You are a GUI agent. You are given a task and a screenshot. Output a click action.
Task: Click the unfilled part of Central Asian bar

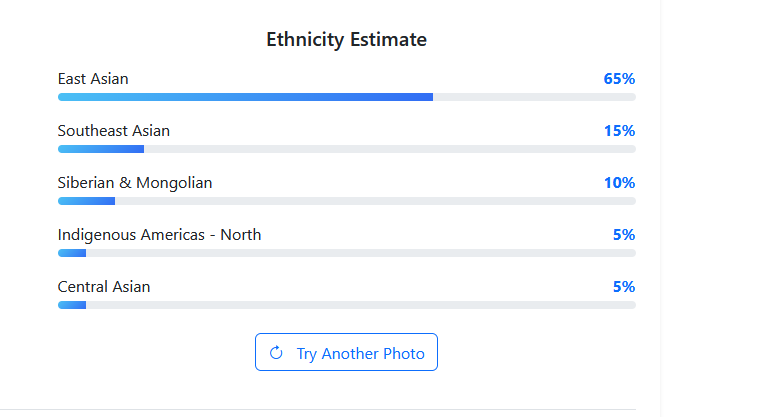point(360,305)
